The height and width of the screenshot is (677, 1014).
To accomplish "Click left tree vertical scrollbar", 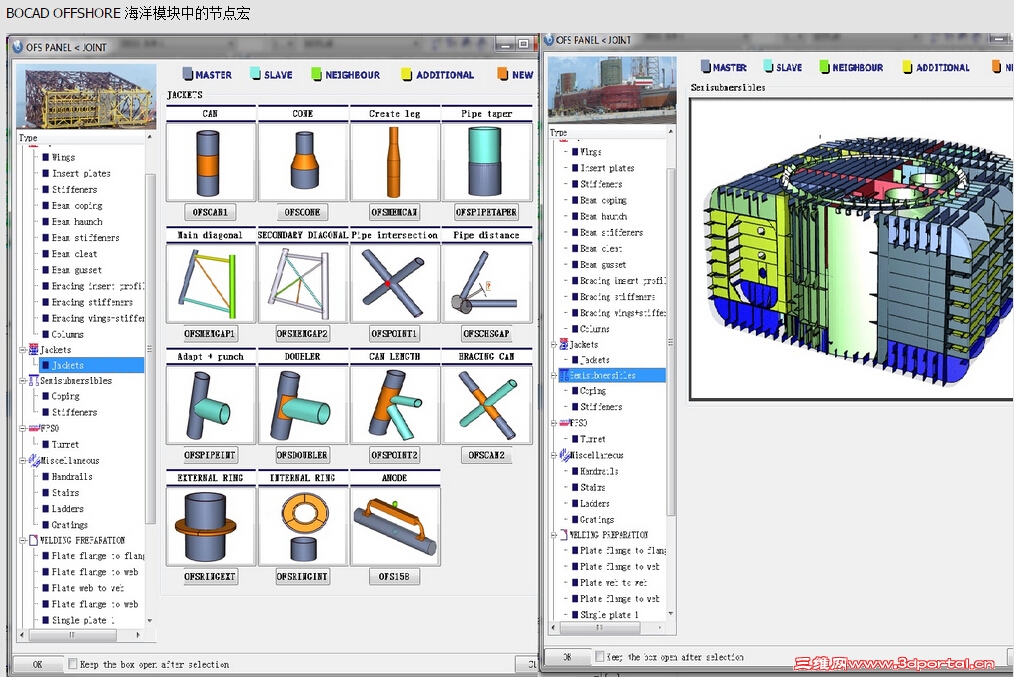I will click(x=150, y=348).
